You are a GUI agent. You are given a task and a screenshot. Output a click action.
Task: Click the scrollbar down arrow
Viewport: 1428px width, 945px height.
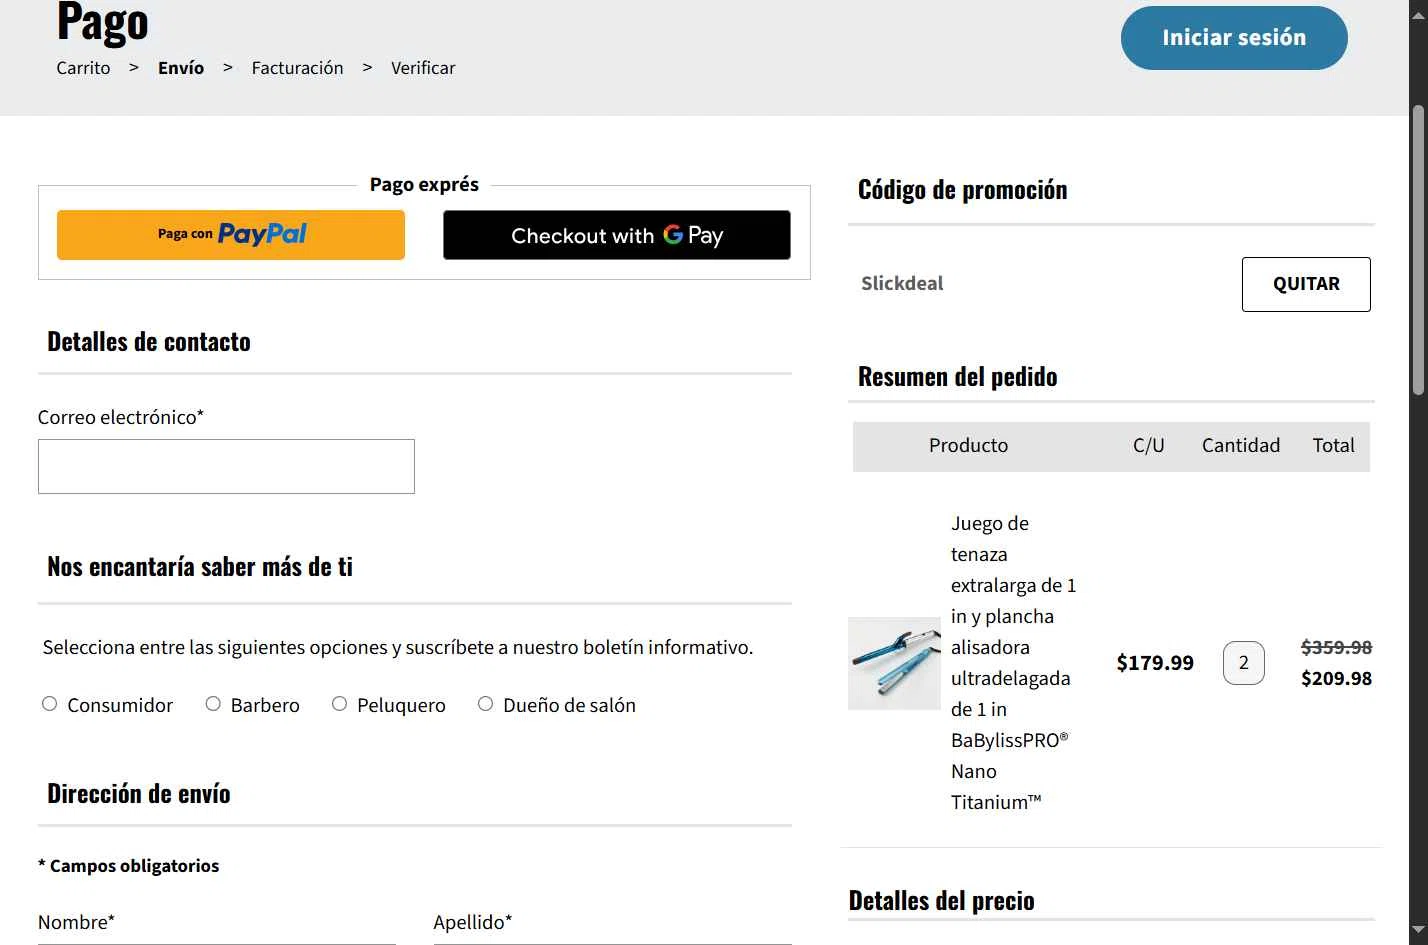1418,932
